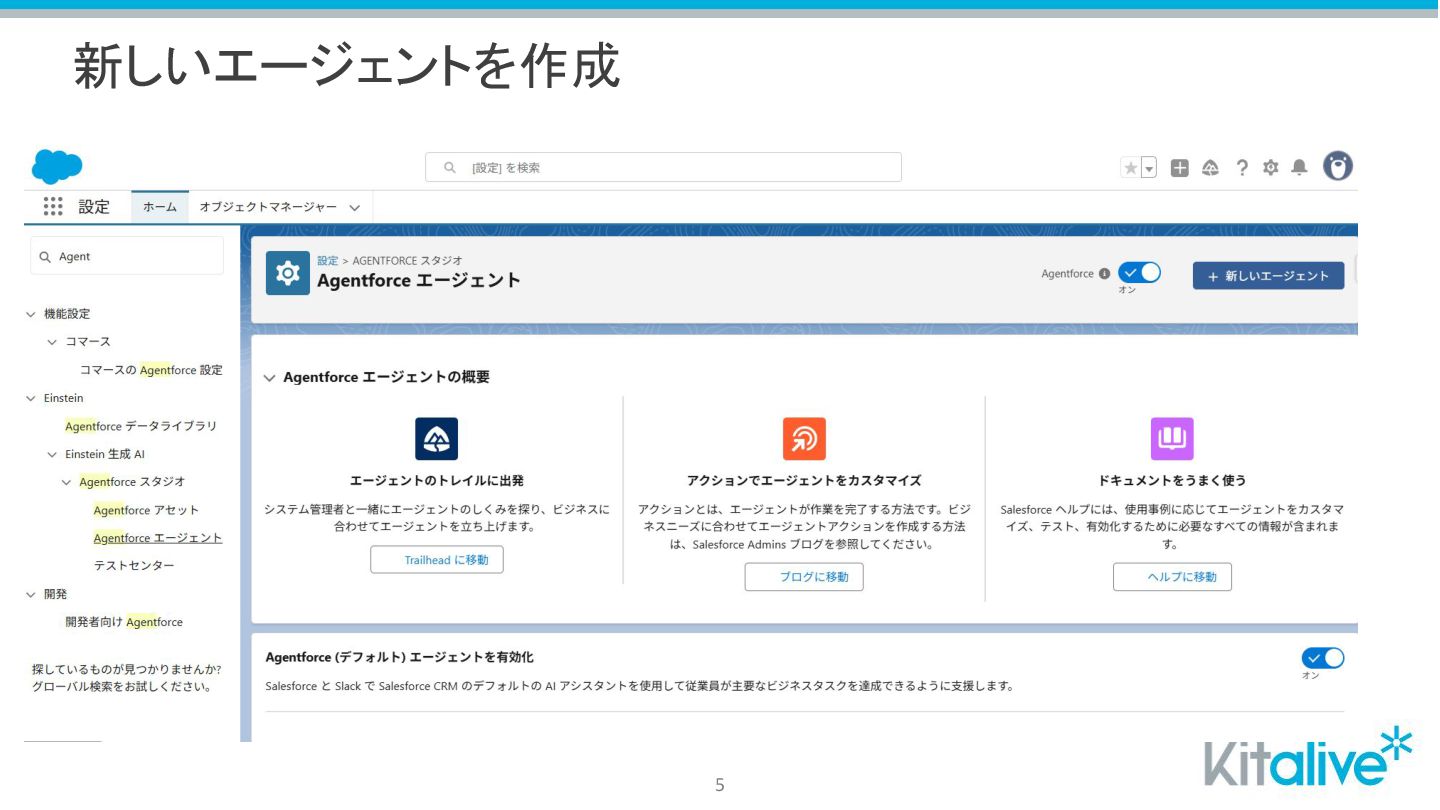Screen dimensions: 1440x810
Task: Collapse the 開発 tree section
Action: (x=31, y=594)
